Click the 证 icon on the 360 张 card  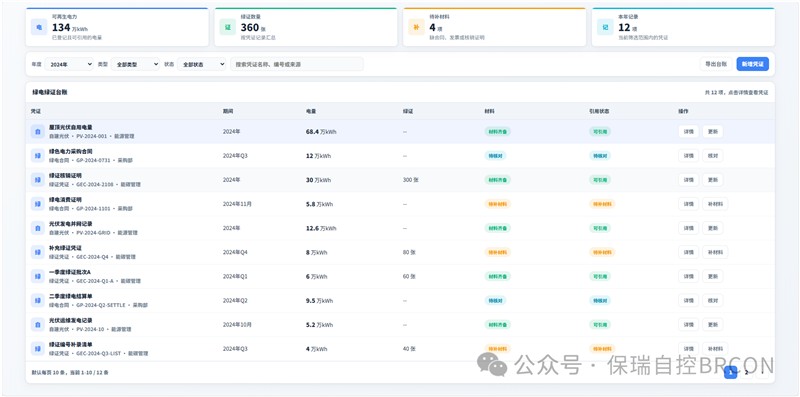tap(228, 27)
